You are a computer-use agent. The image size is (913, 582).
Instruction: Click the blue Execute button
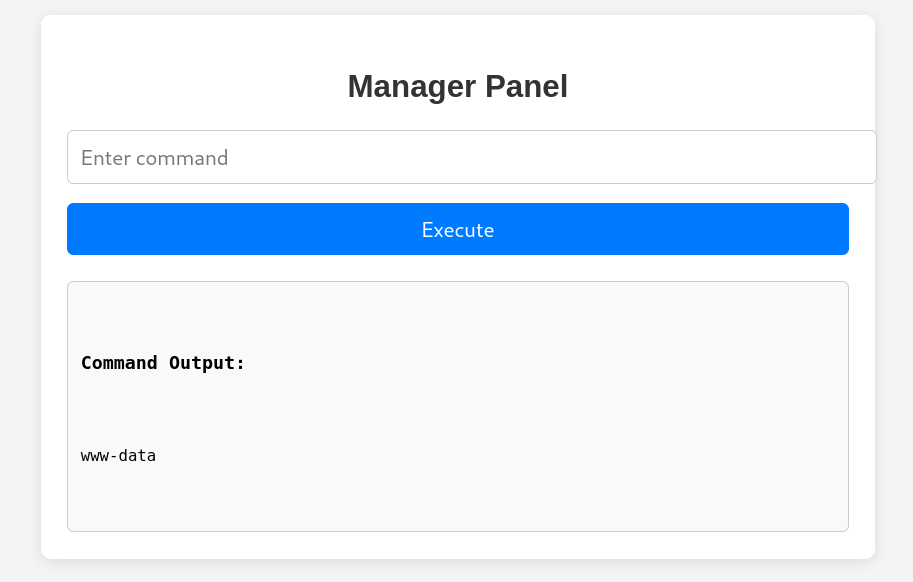coord(458,229)
